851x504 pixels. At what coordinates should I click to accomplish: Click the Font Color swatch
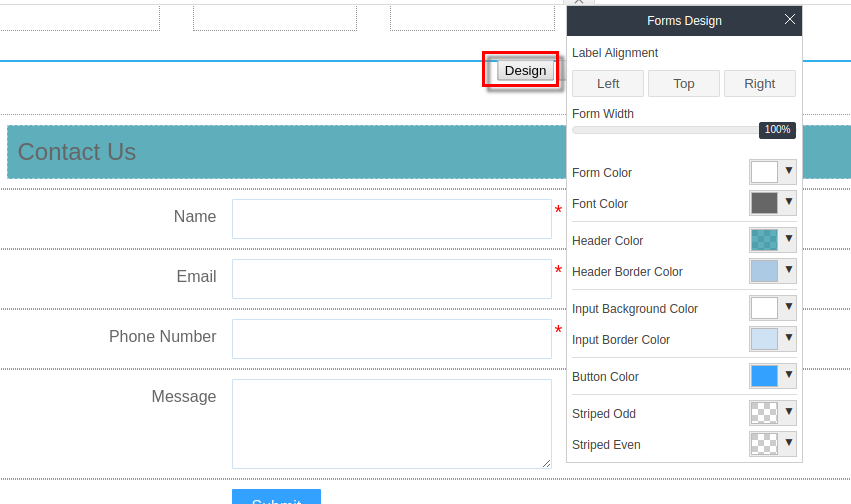pos(764,203)
